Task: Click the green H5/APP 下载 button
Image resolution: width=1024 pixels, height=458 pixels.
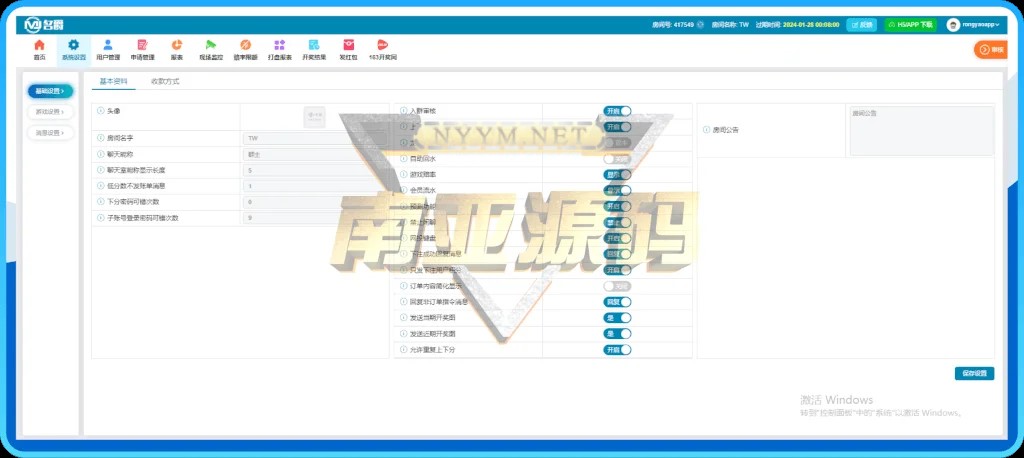Action: 910,25
